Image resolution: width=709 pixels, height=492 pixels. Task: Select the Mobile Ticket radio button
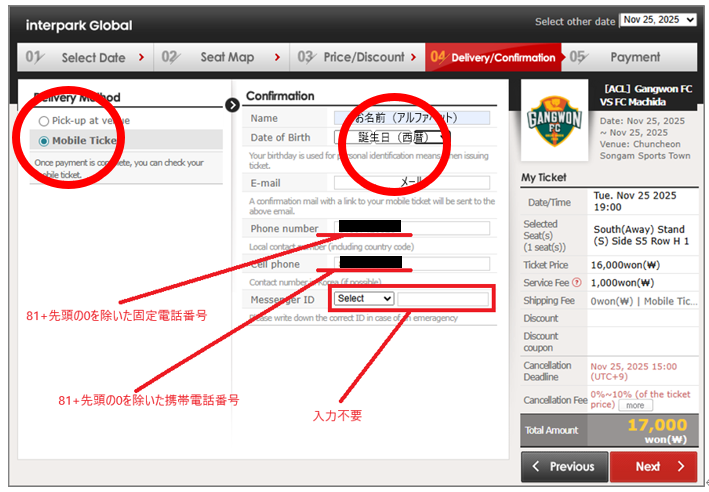[x=43, y=141]
